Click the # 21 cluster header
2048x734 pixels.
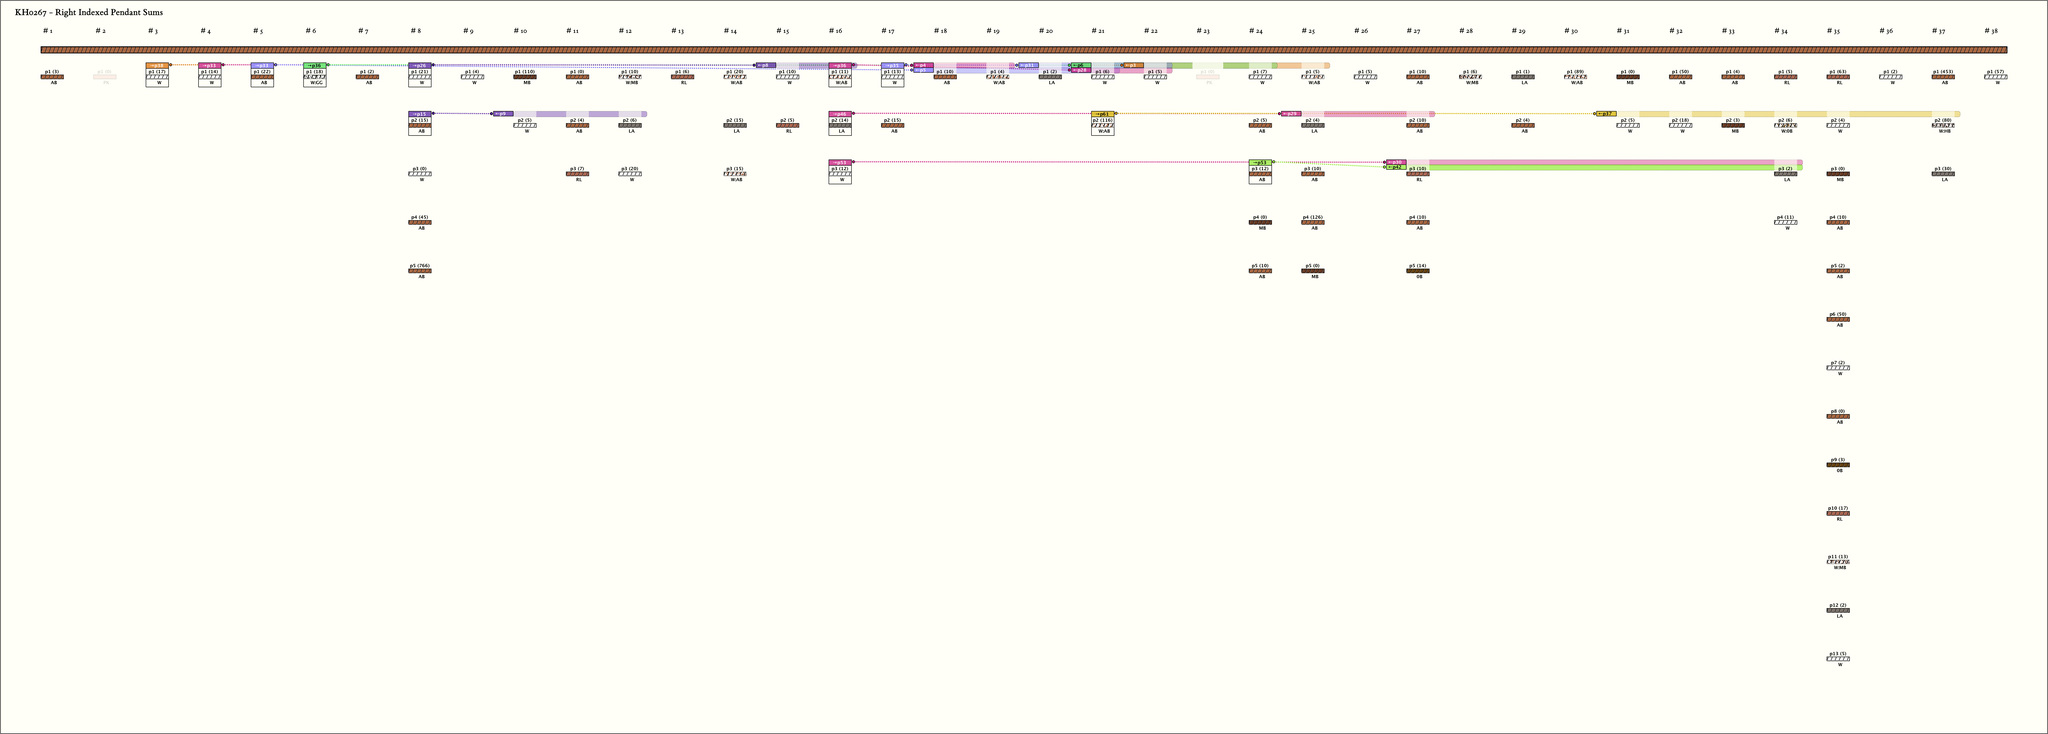click(1098, 31)
